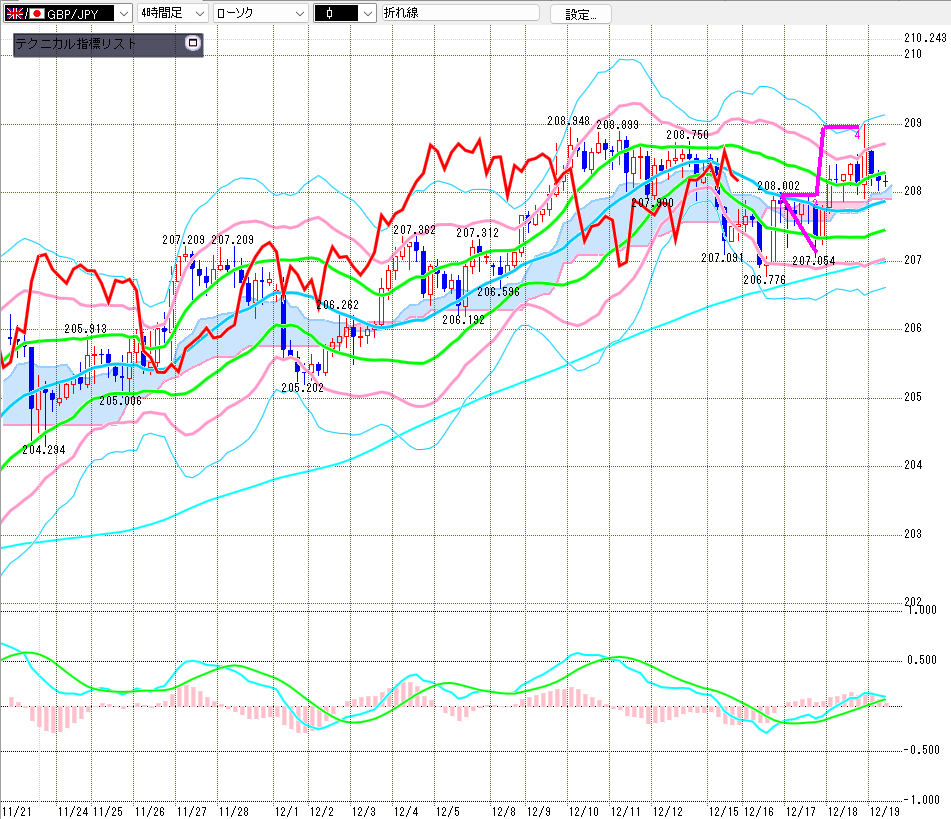Click the 205.202 price label on chart

[301, 388]
